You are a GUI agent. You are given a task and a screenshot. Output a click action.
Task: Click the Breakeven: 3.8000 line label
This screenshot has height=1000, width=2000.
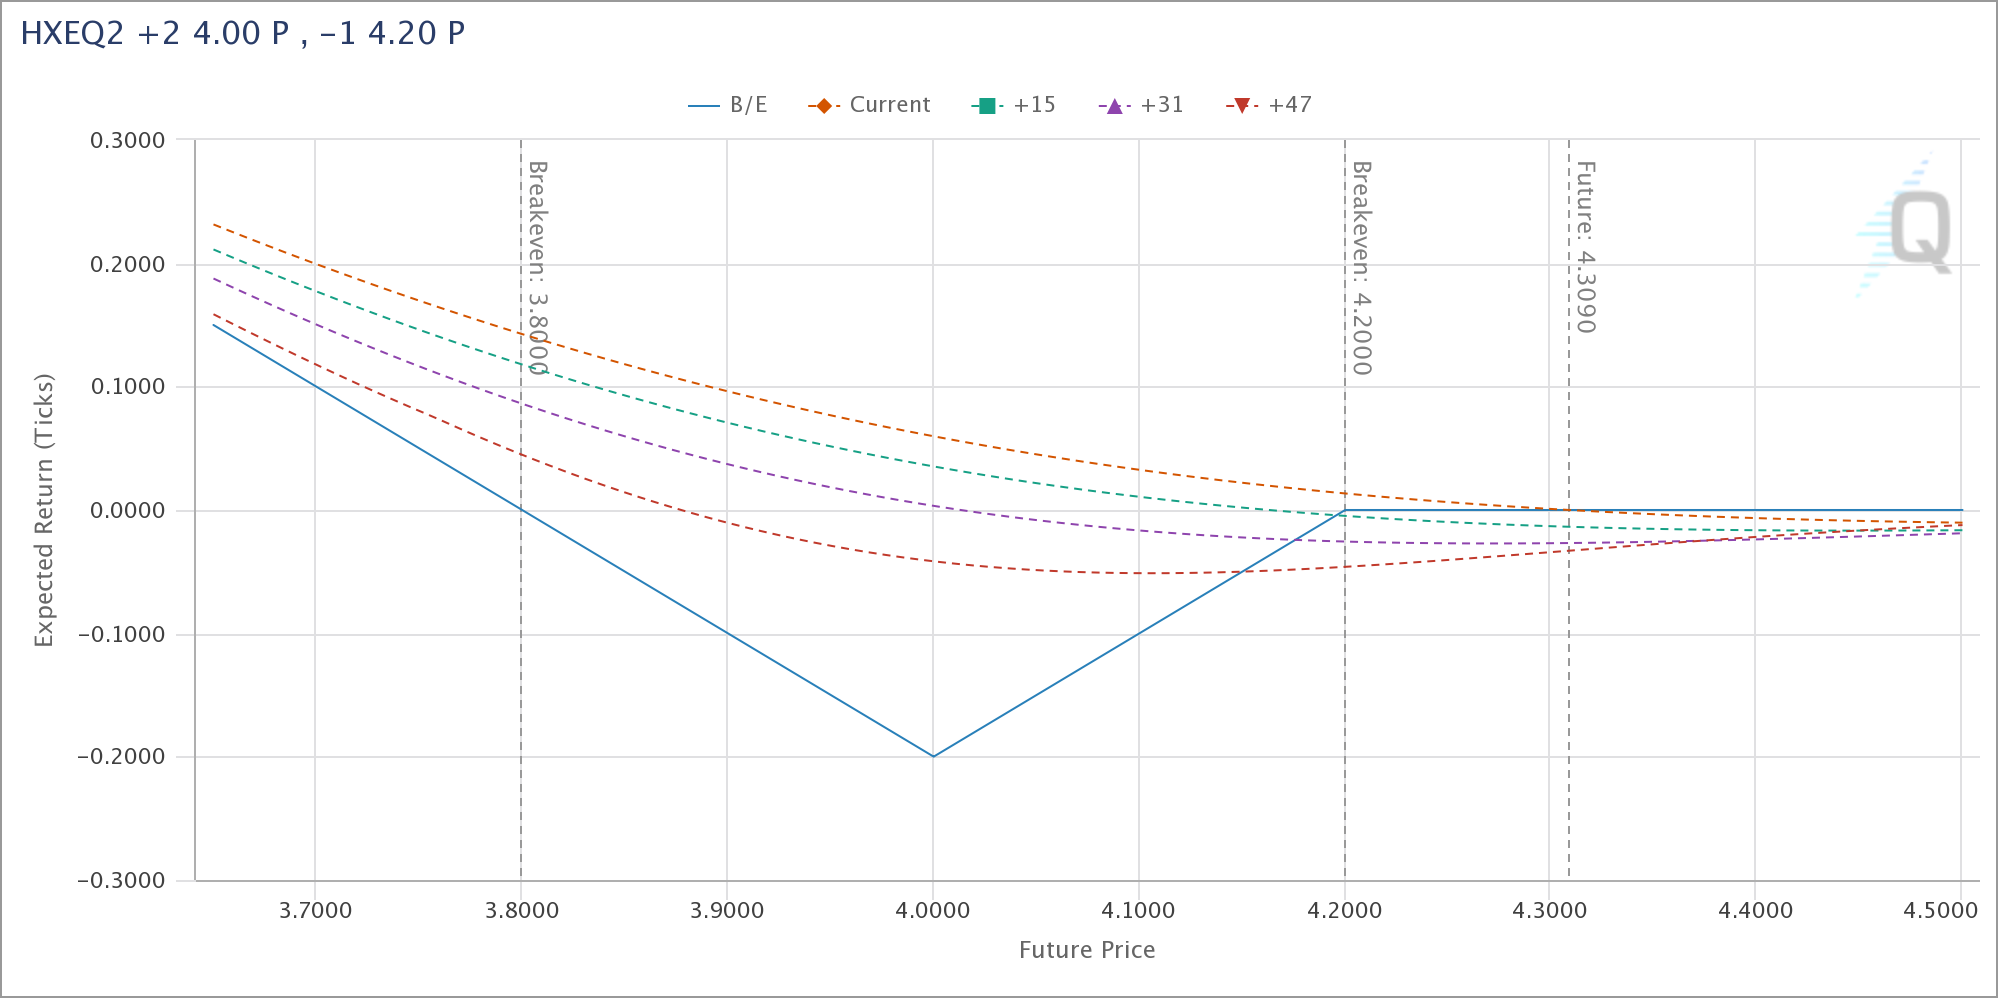click(x=537, y=268)
